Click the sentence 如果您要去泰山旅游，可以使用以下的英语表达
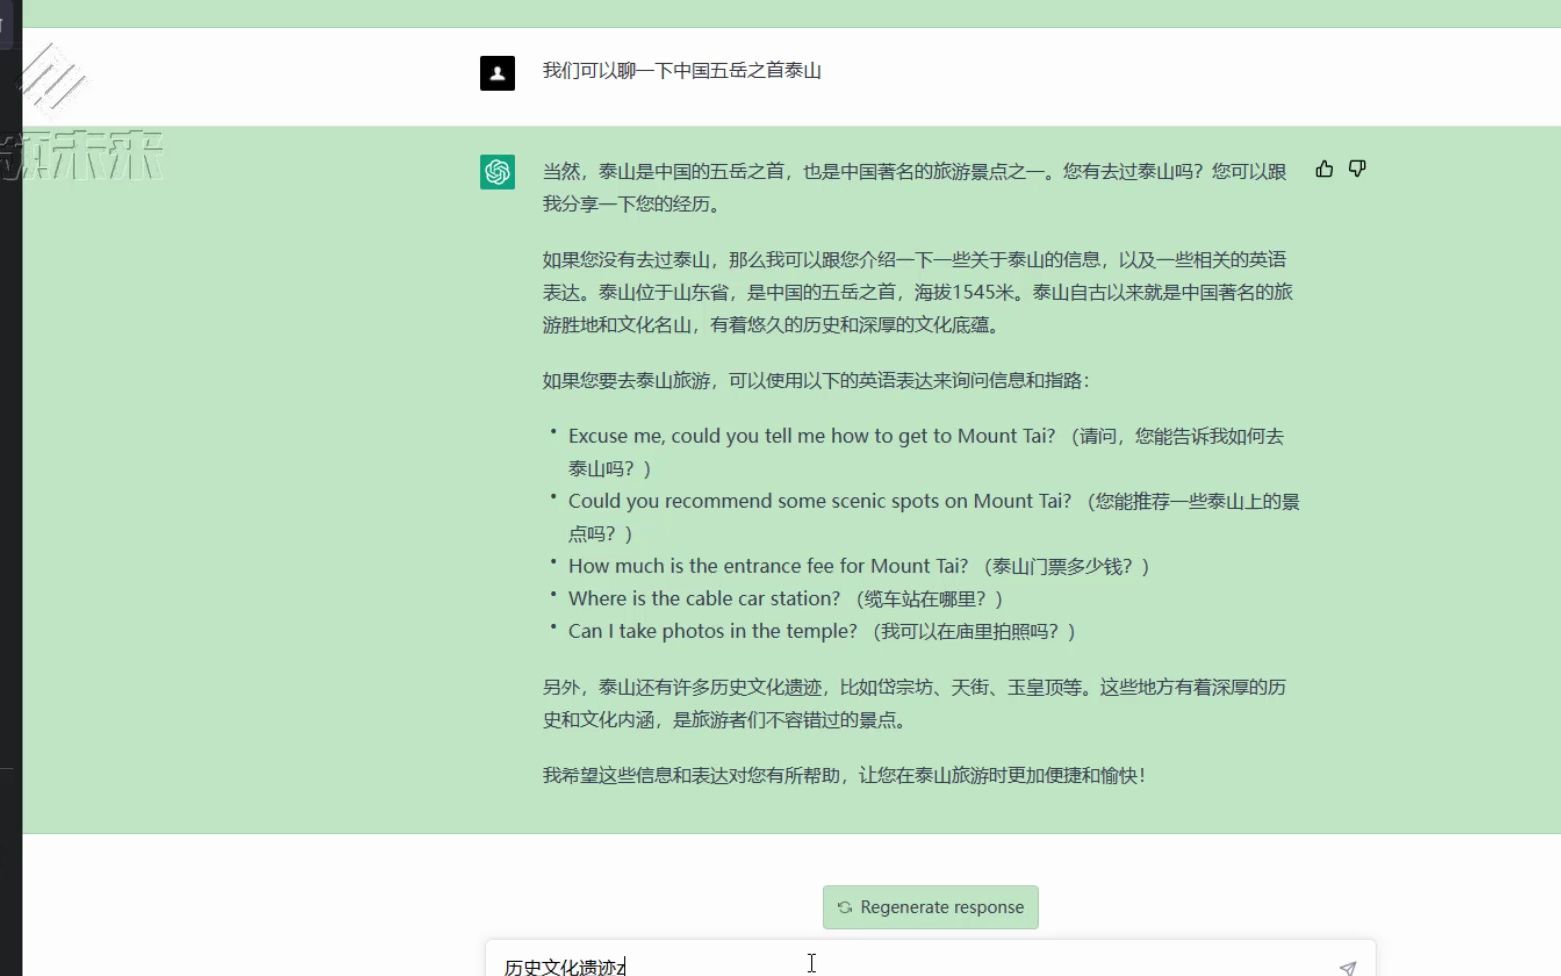Image resolution: width=1561 pixels, height=976 pixels. click(x=816, y=381)
